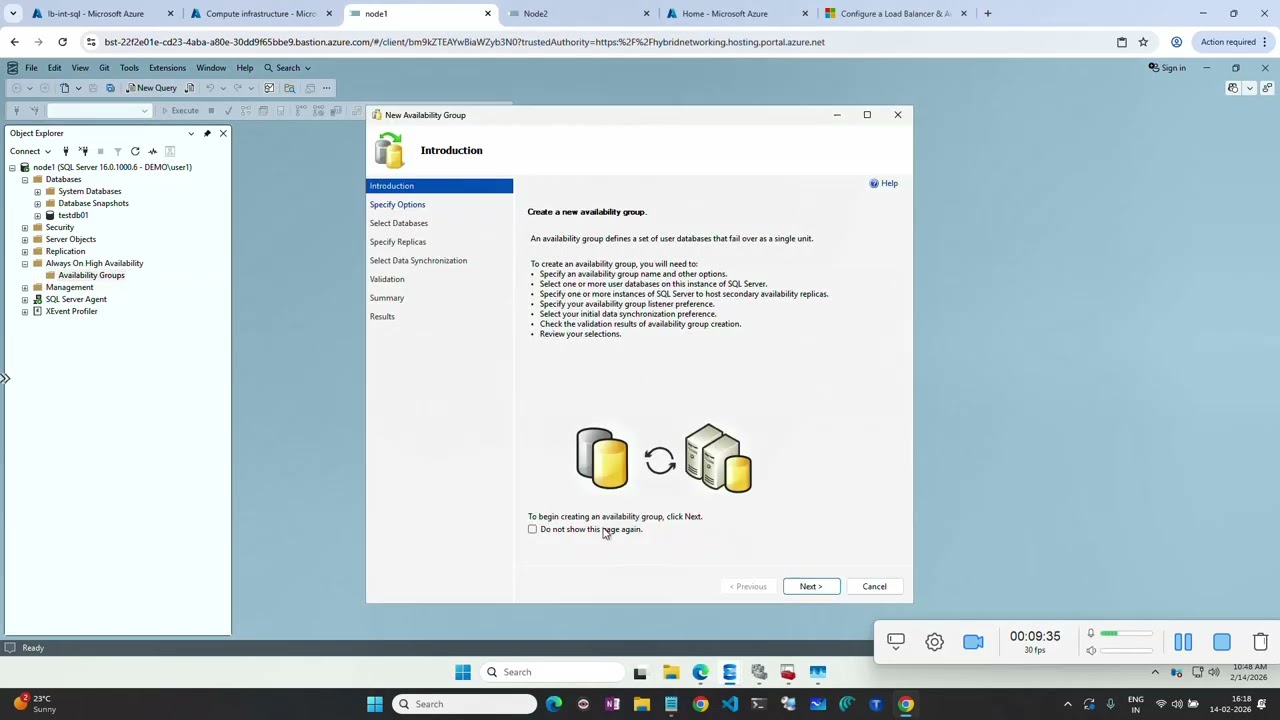Select the Availability Groups tree item

click(x=91, y=275)
